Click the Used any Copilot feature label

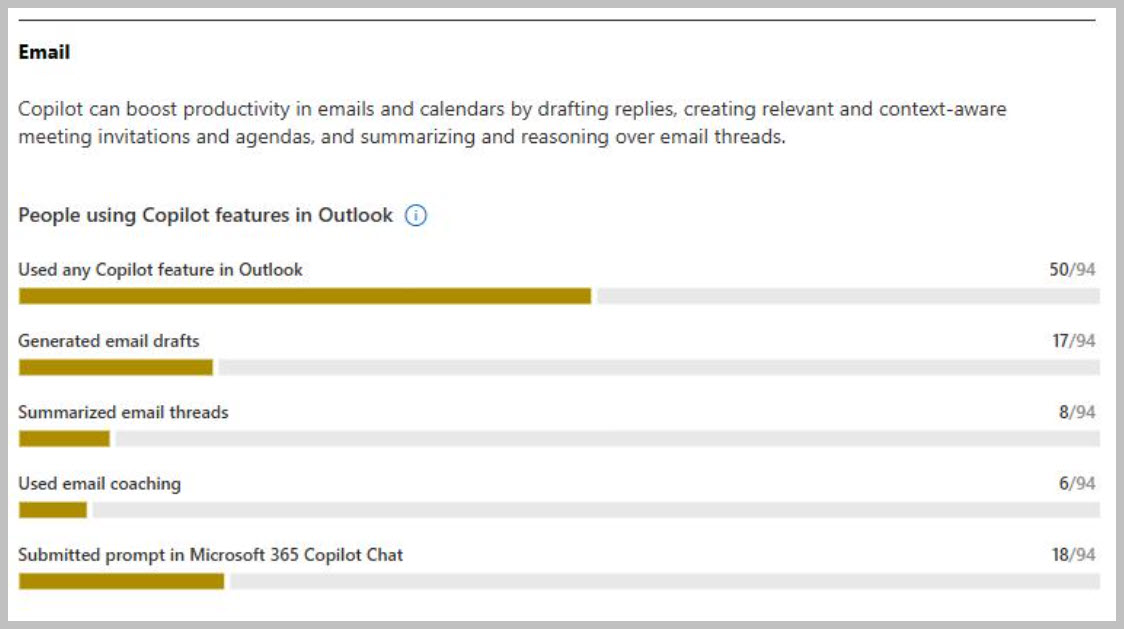click(160, 270)
